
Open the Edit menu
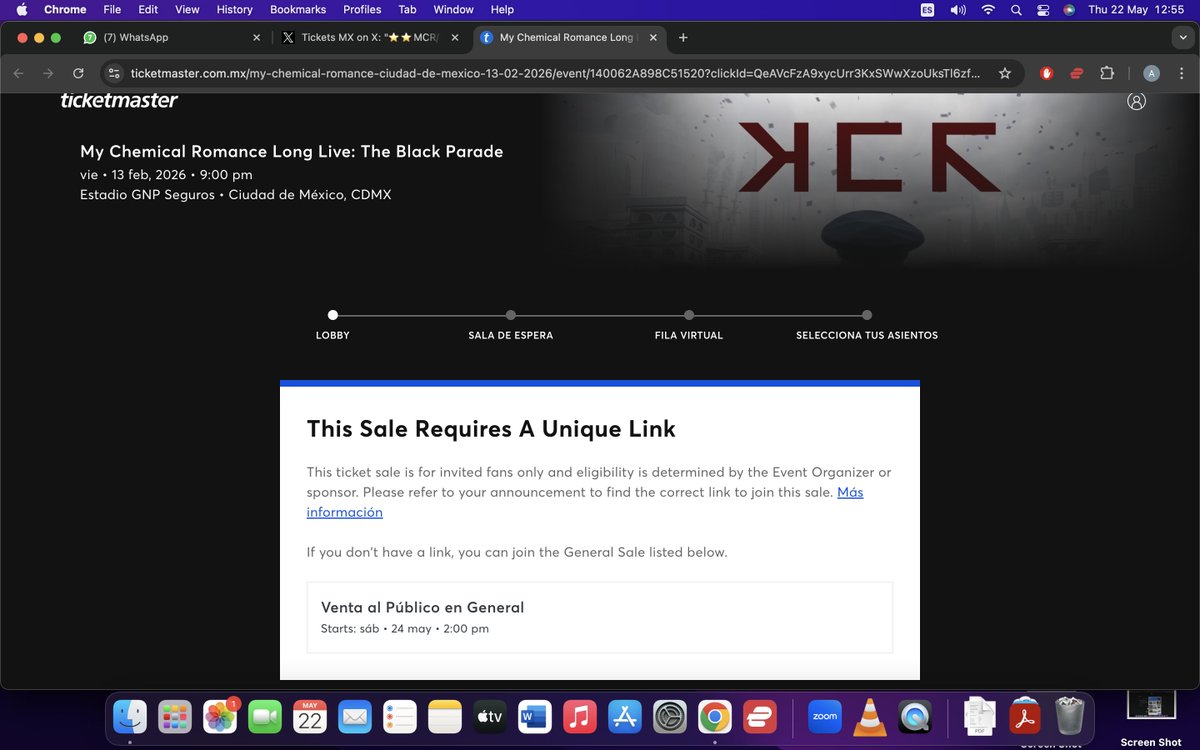click(x=148, y=9)
